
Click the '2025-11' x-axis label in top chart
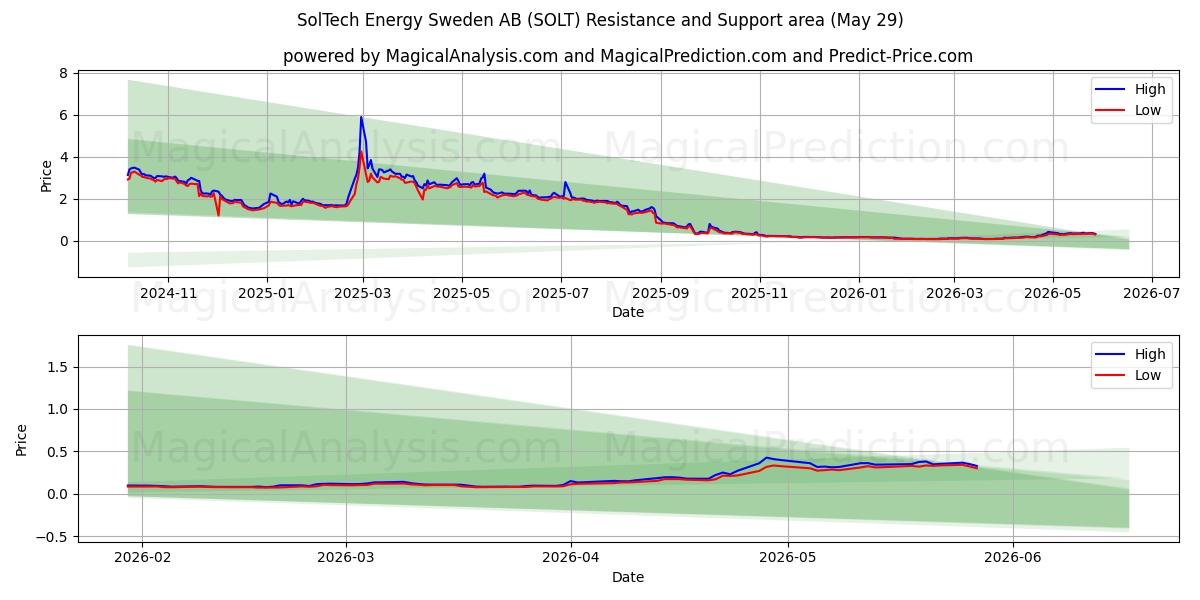tap(759, 293)
